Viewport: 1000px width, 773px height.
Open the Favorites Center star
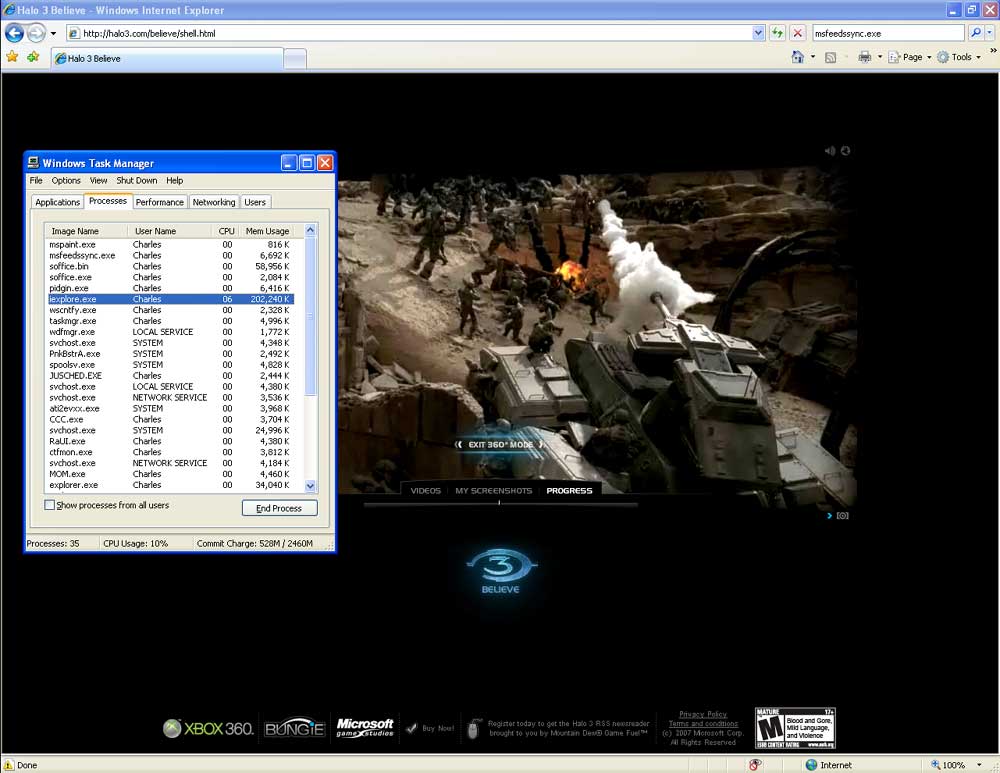(12, 57)
